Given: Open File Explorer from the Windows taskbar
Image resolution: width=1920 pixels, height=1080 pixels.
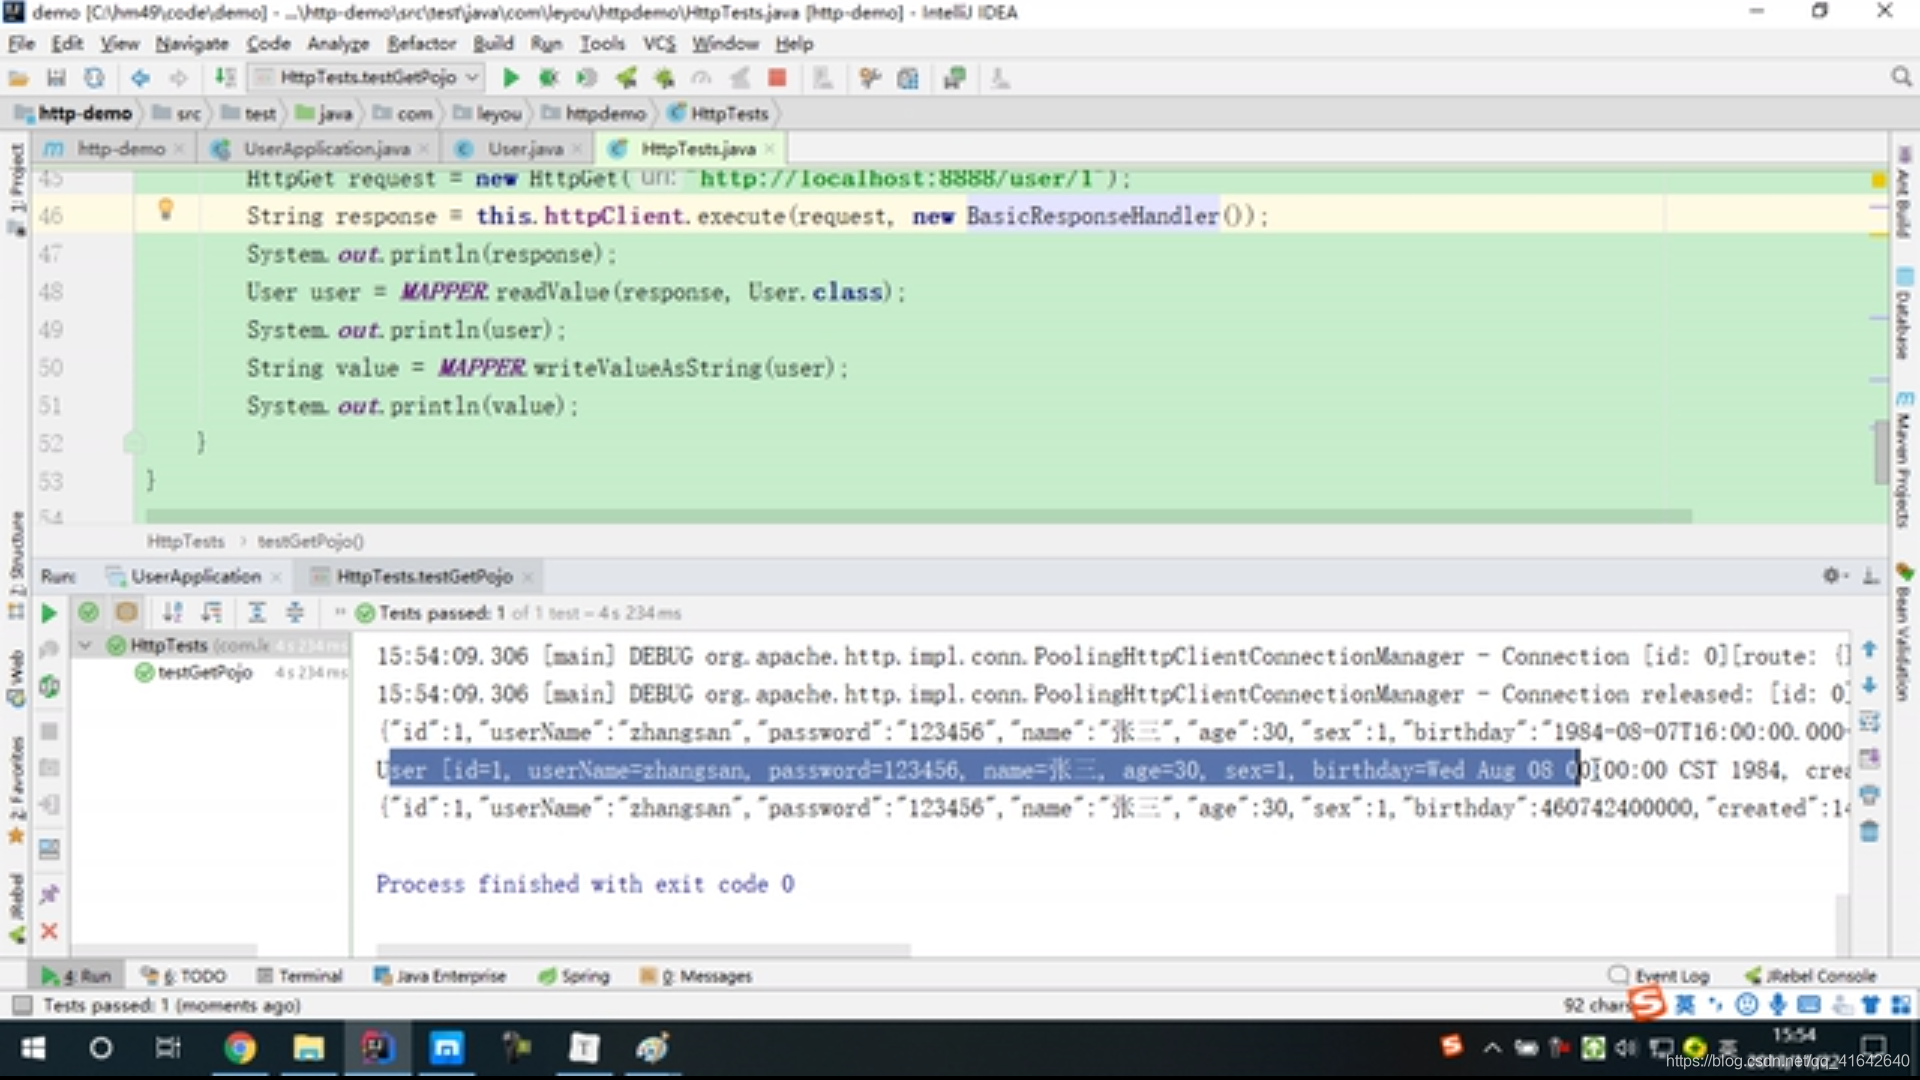Looking at the screenshot, I should [308, 1048].
